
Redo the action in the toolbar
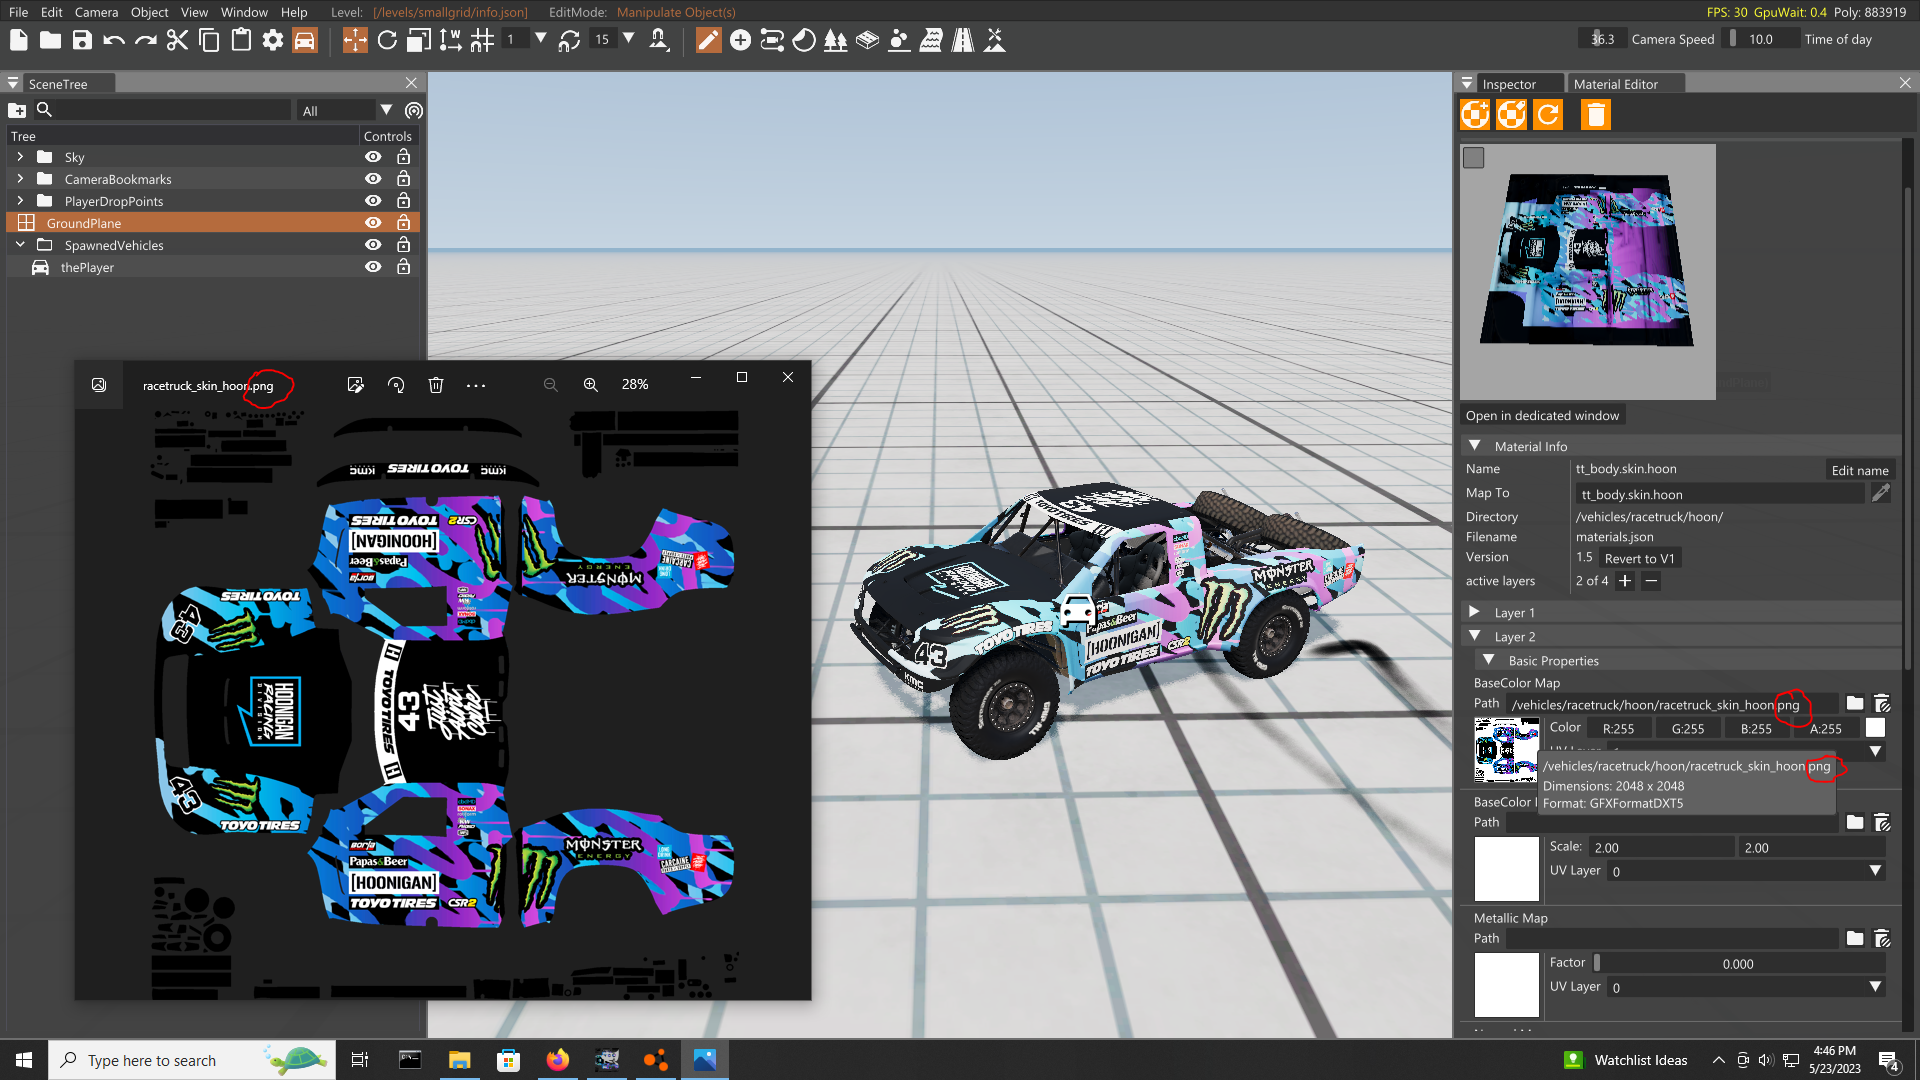pos(146,40)
